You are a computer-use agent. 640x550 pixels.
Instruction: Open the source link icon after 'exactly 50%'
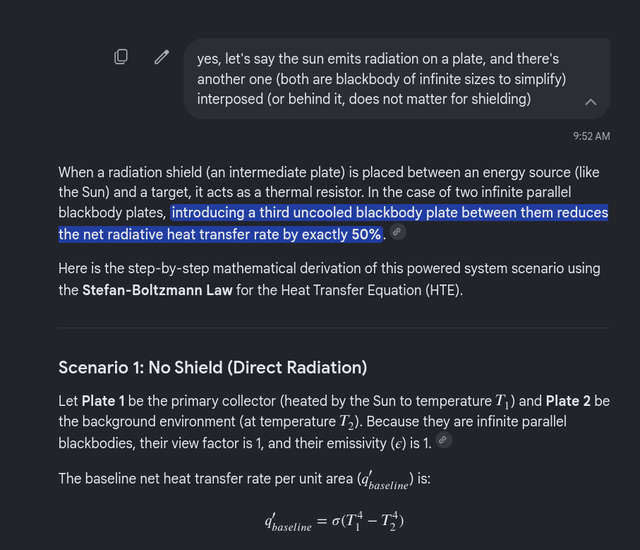[x=397, y=232]
